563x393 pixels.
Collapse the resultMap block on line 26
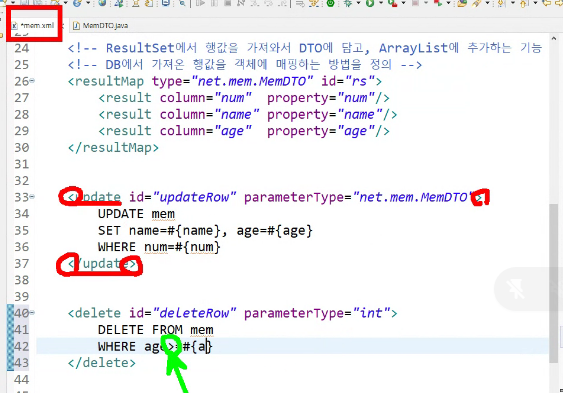[x=32, y=81]
